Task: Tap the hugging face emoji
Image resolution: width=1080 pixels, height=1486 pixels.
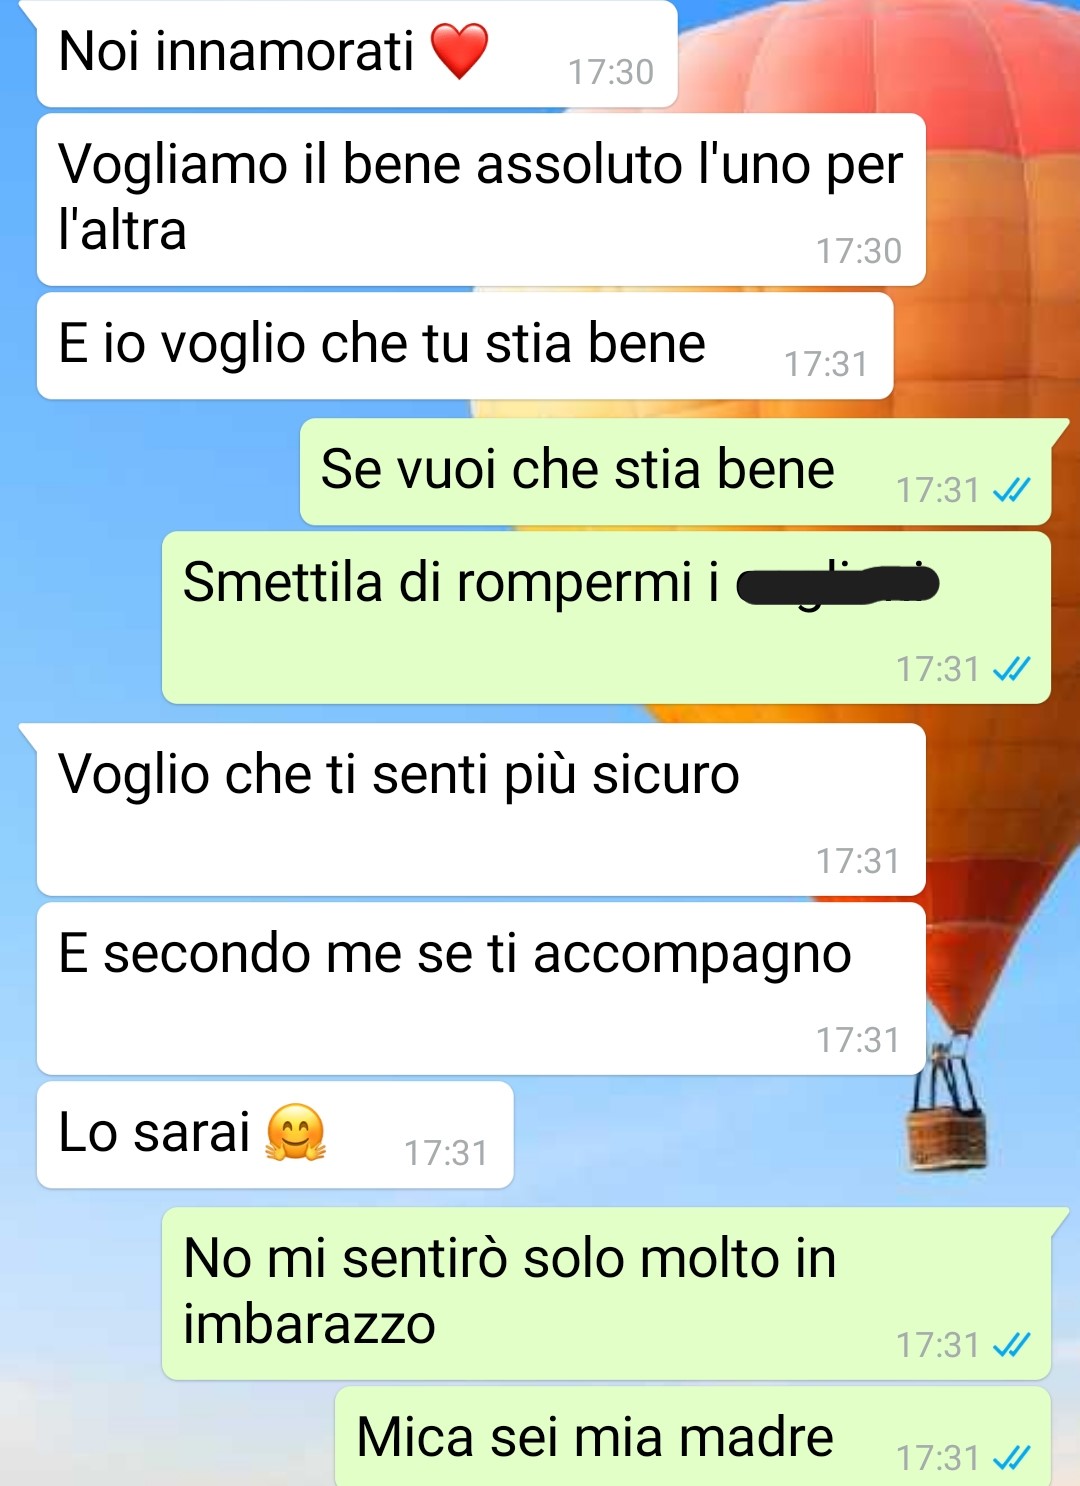Action: tap(296, 1133)
